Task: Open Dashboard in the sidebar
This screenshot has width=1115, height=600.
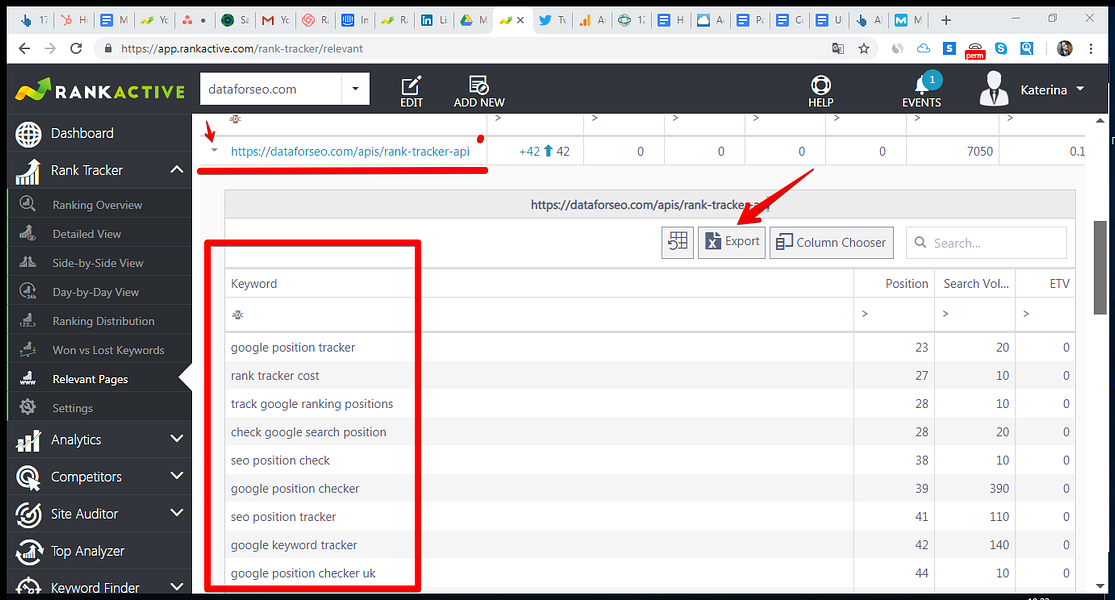Action: (100, 133)
